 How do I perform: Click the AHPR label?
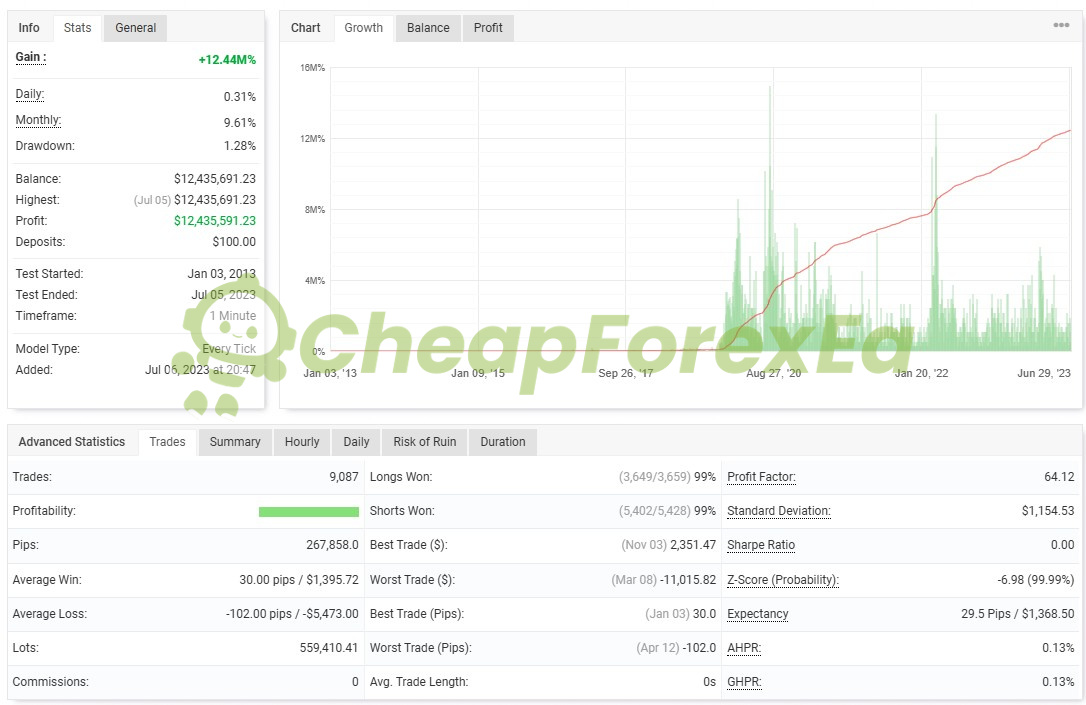(744, 648)
